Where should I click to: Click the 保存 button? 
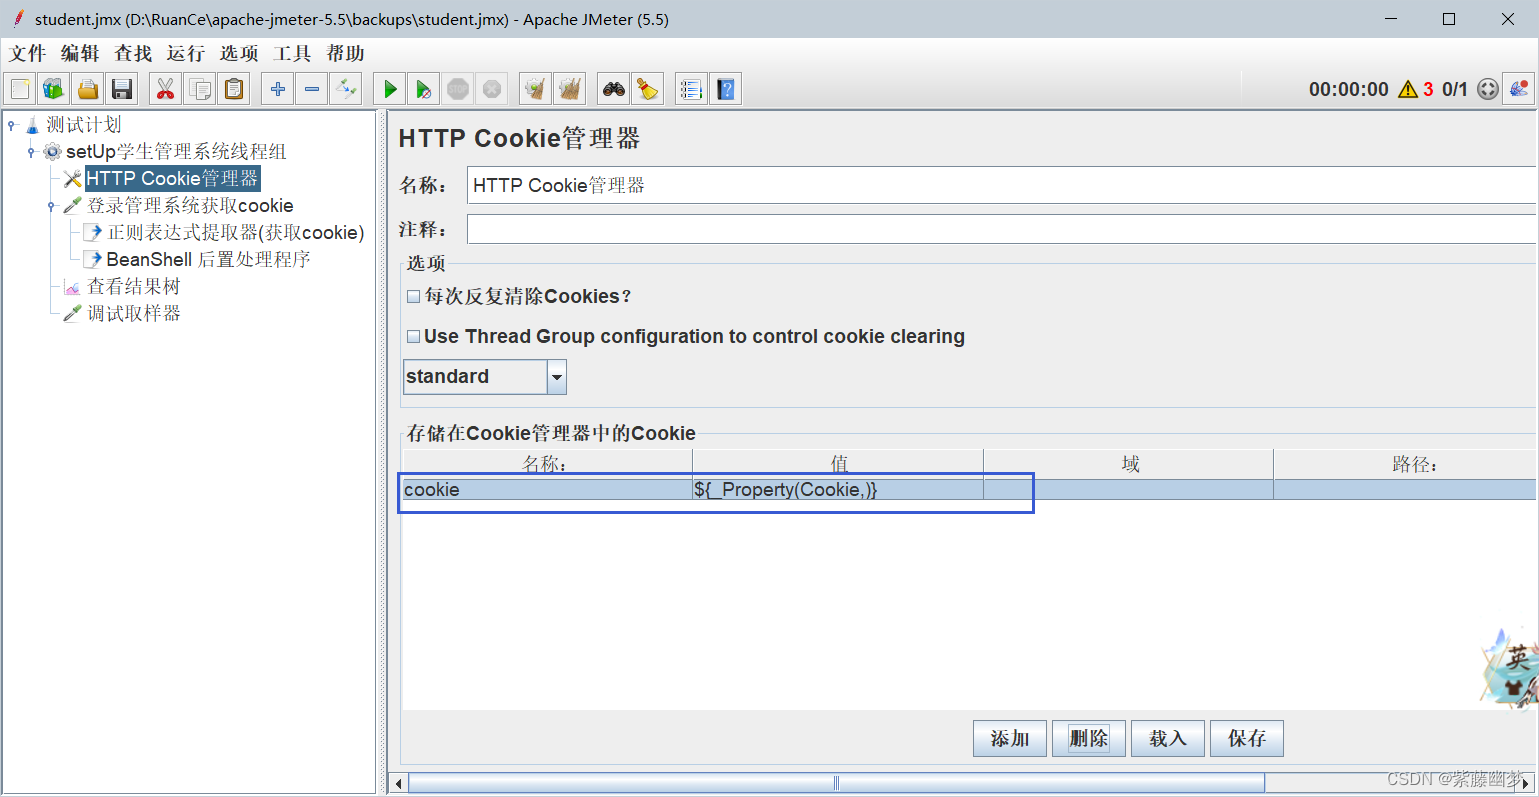pos(1247,739)
